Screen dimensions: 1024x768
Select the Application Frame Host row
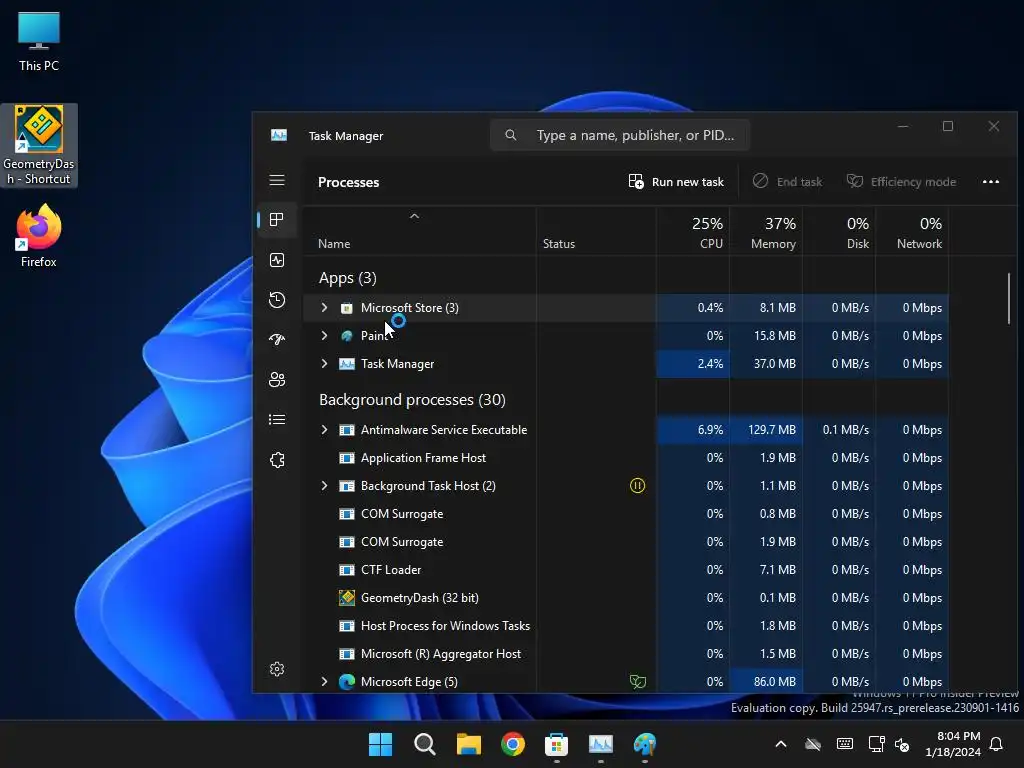pos(626,458)
